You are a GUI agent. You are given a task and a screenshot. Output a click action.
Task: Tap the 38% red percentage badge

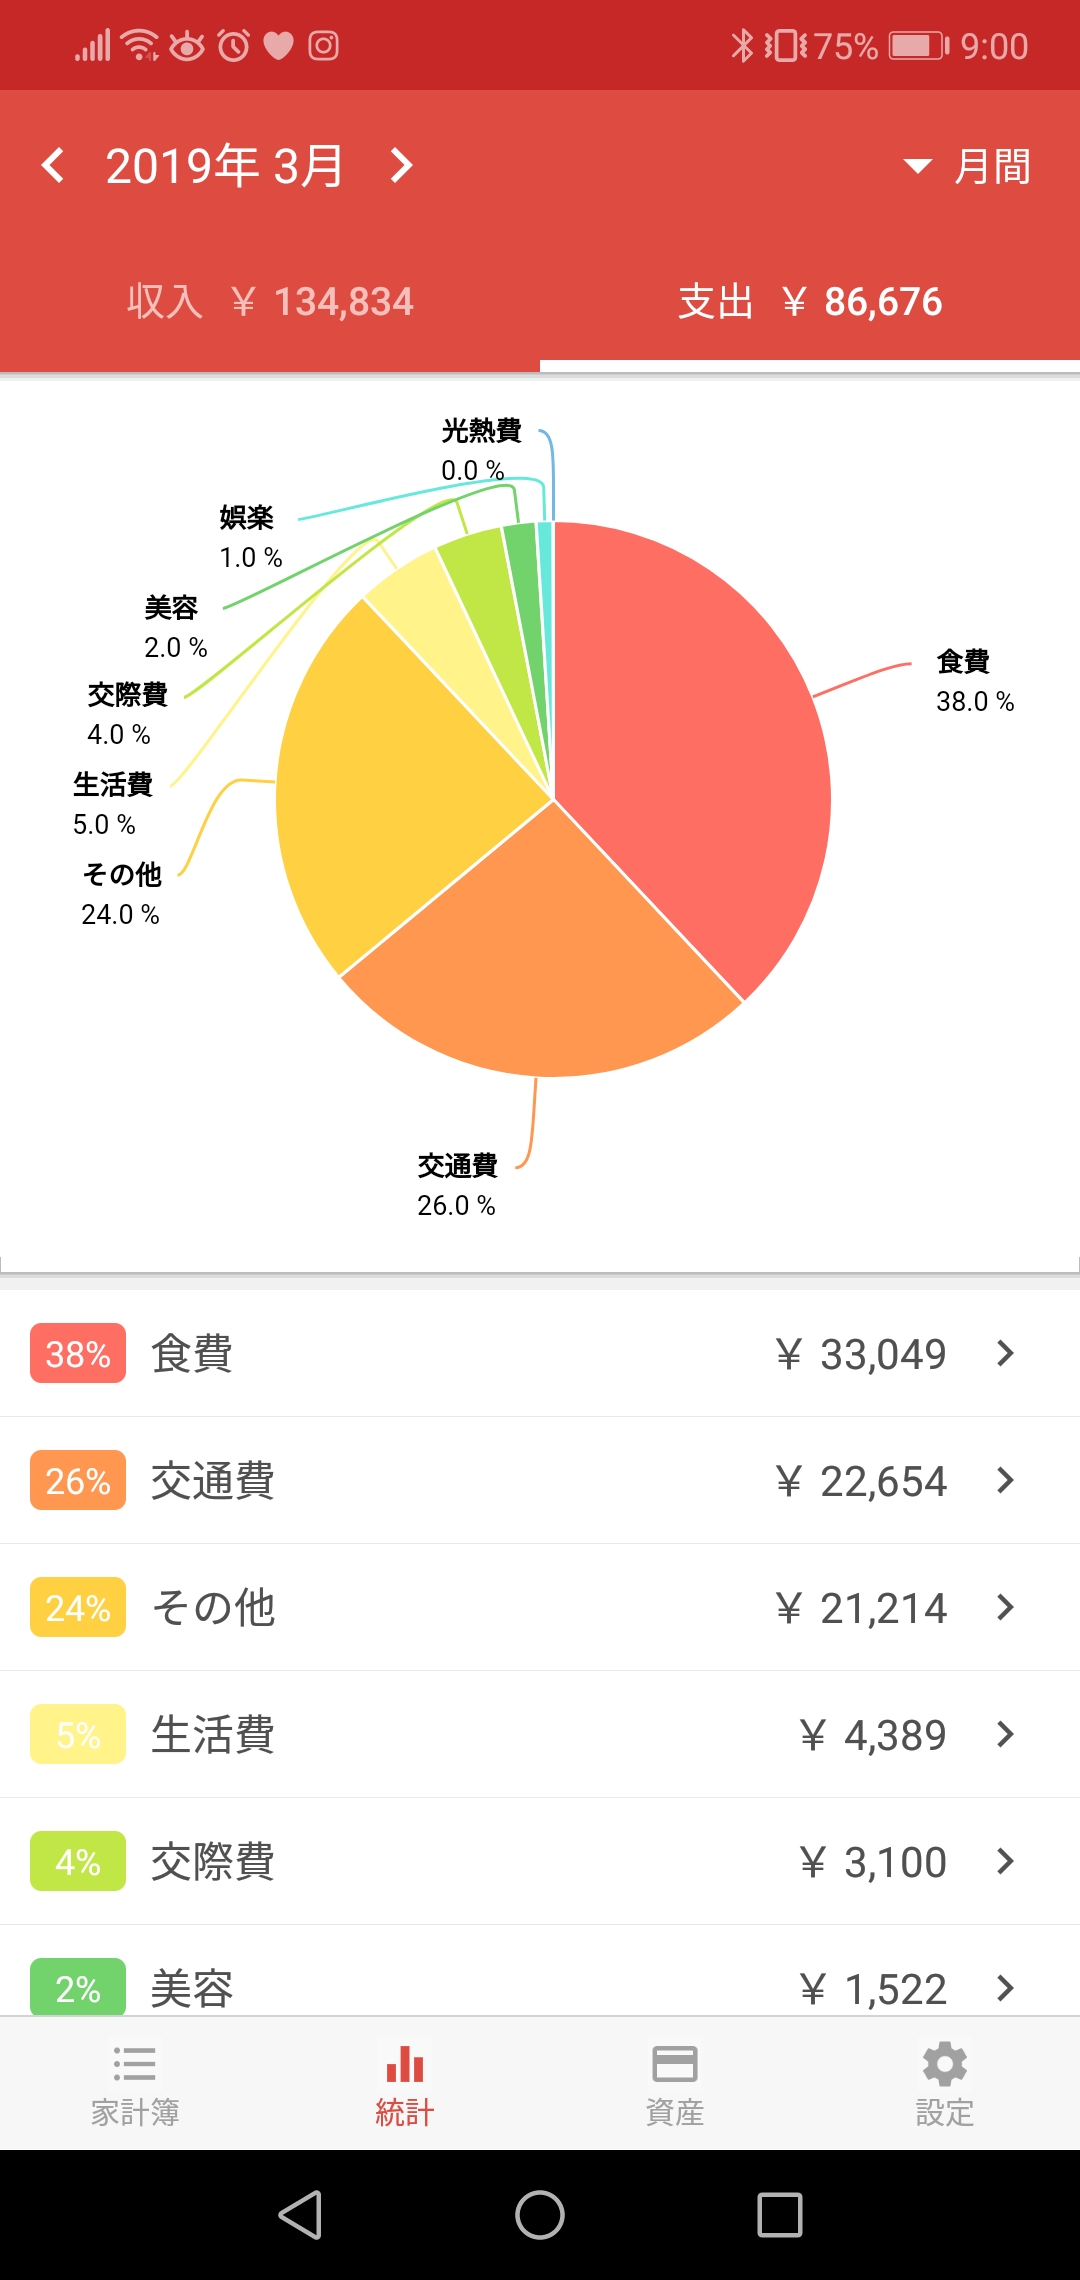point(78,1353)
